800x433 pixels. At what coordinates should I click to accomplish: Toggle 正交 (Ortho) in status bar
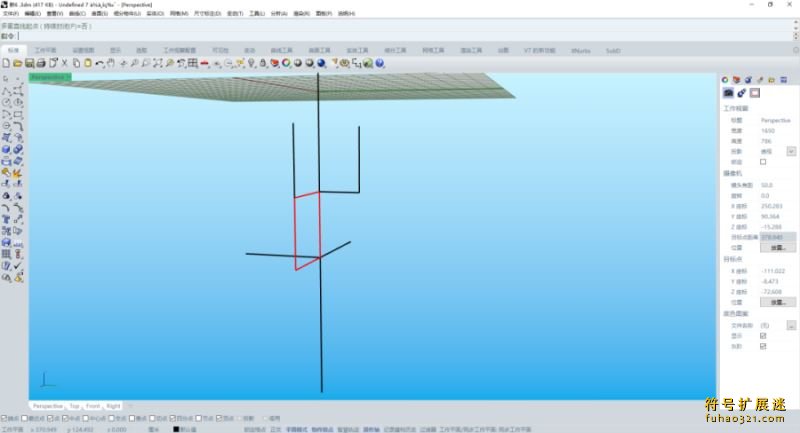[x=276, y=429]
